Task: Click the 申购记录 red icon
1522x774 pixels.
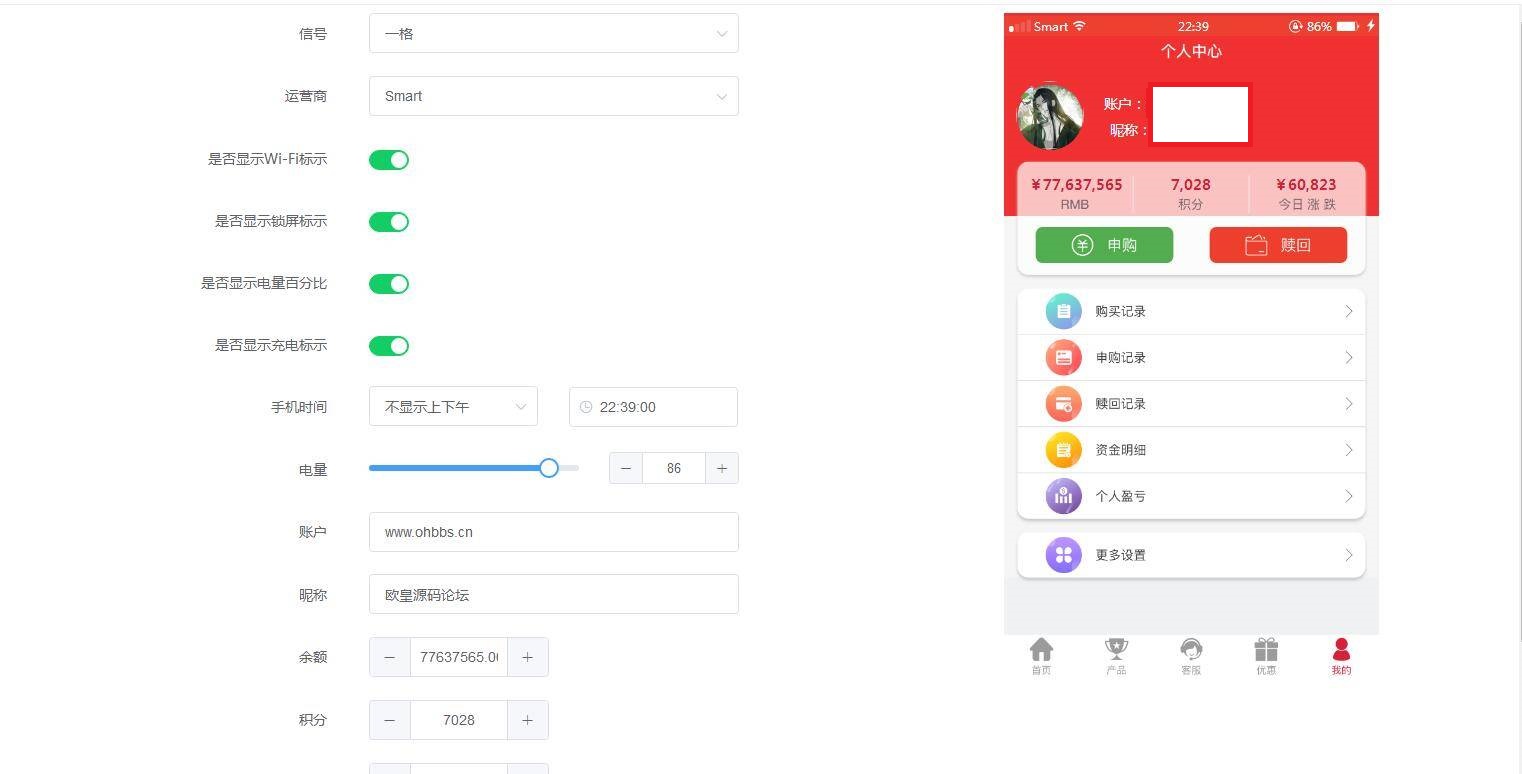Action: tap(1064, 358)
